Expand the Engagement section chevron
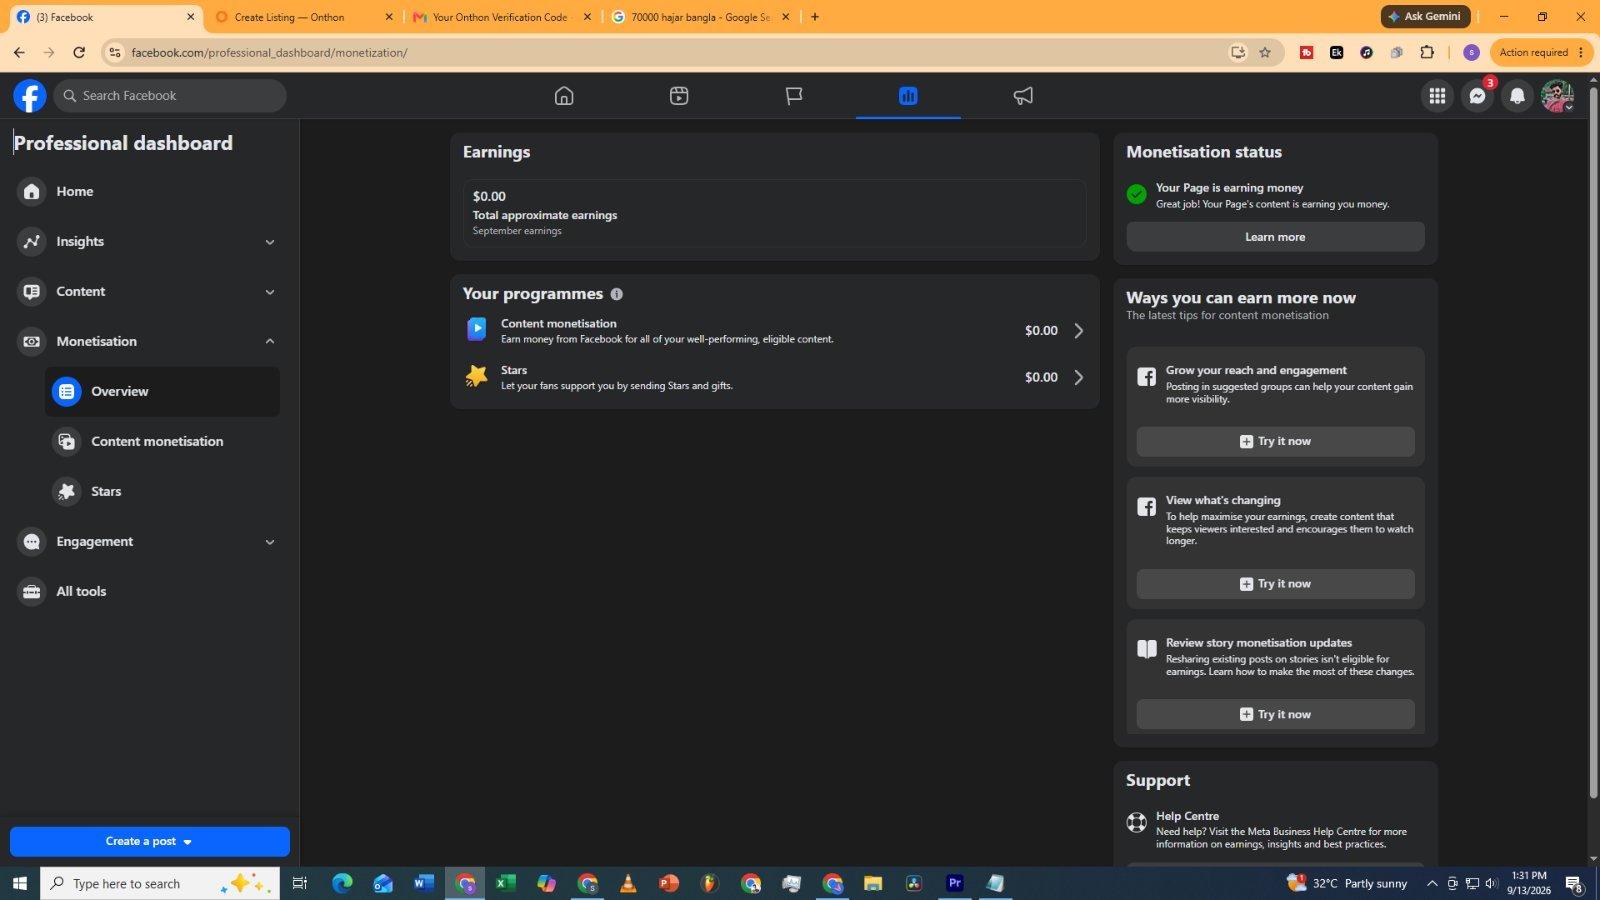 [270, 542]
